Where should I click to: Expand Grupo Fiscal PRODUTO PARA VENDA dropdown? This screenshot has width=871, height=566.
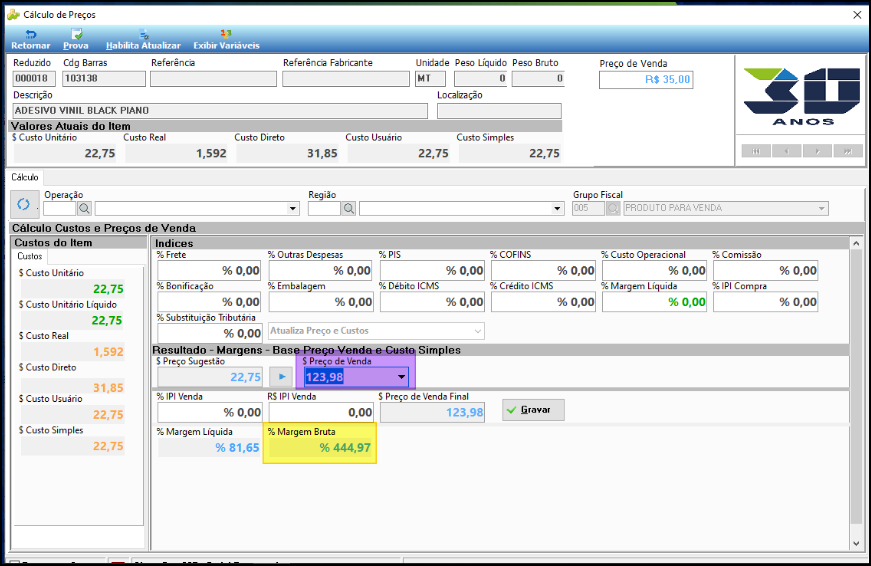(x=821, y=209)
